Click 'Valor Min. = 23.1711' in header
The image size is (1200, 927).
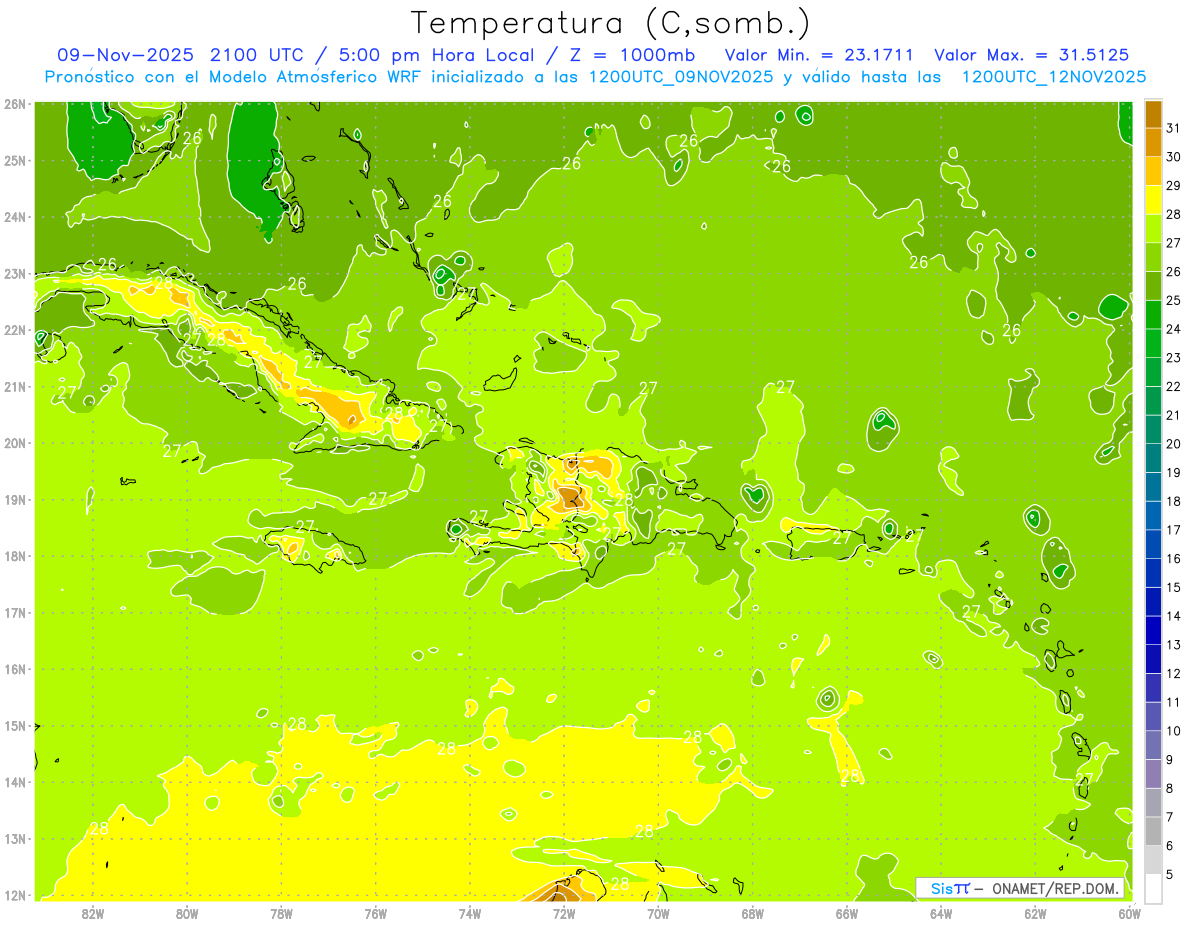(x=820, y=55)
